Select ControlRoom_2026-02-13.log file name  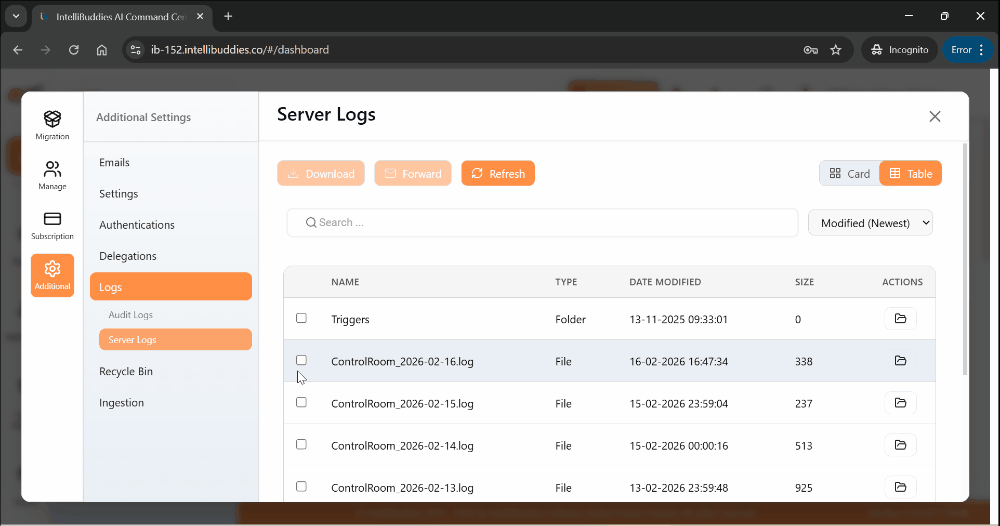coord(402,488)
